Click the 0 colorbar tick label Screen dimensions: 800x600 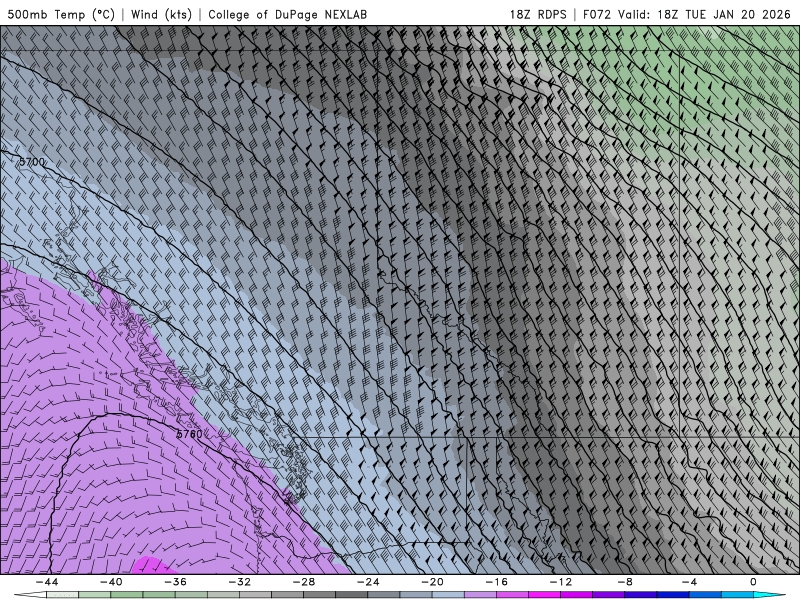click(x=754, y=582)
